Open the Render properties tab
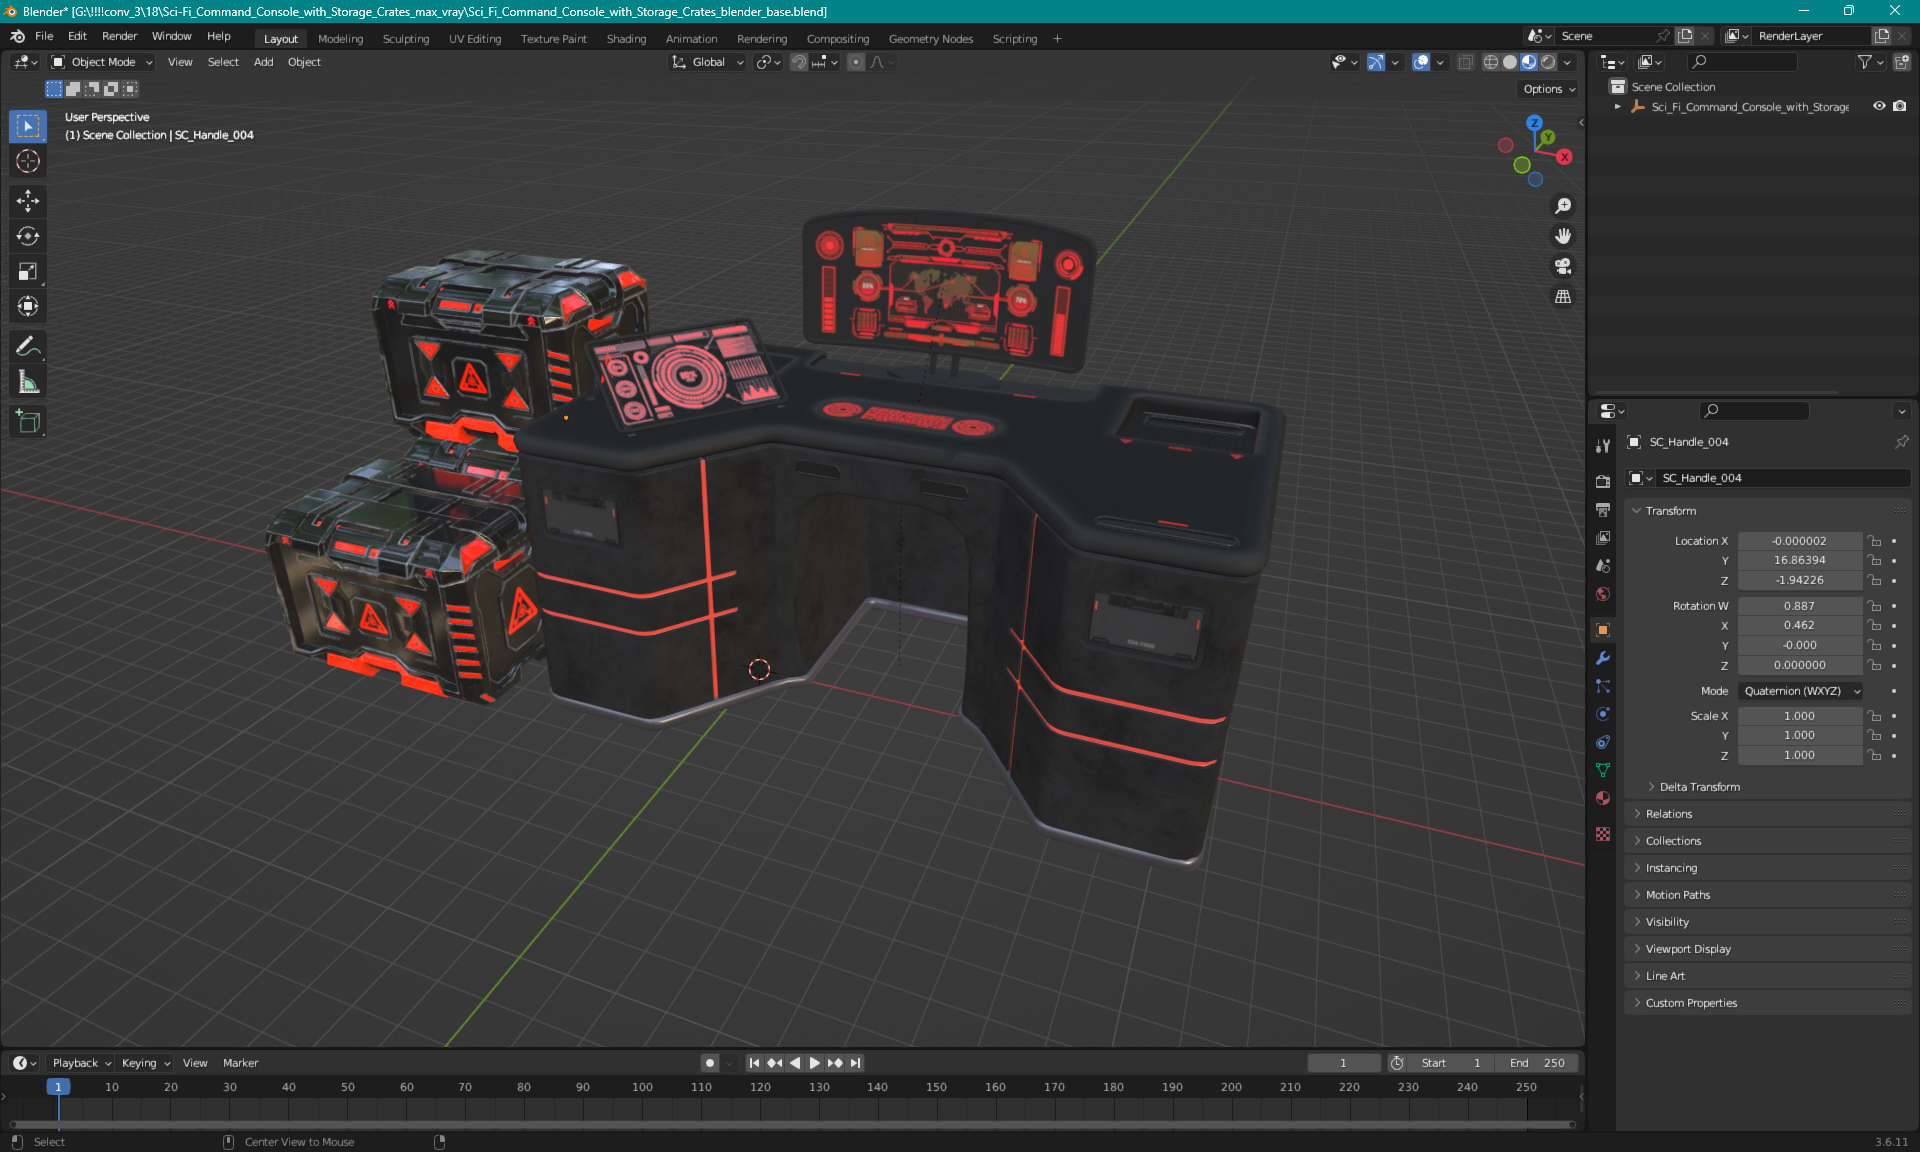Viewport: 1920px width, 1152px height. tap(1603, 481)
